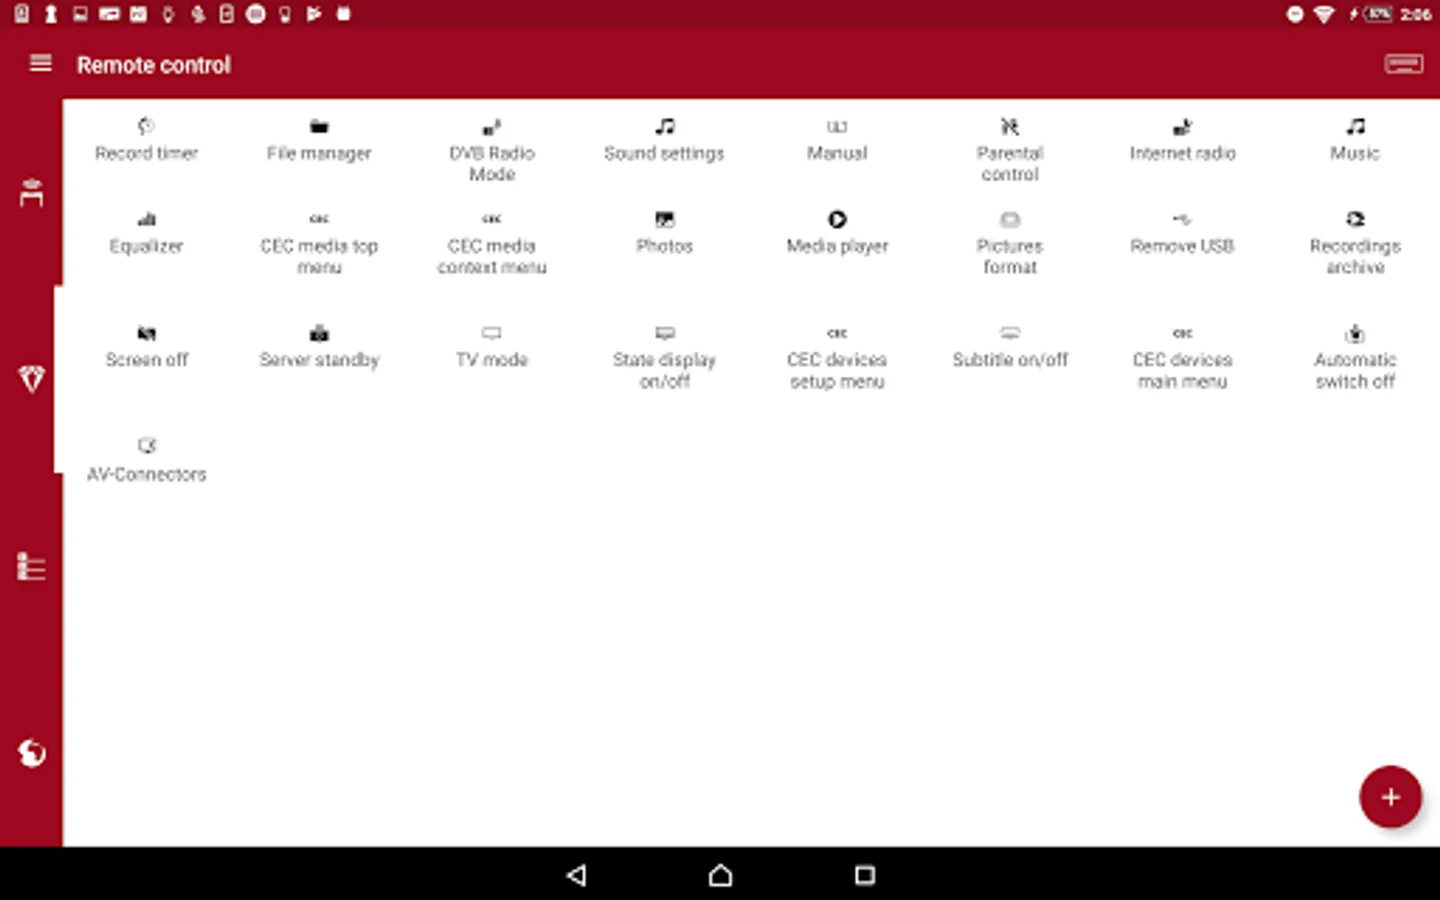1440x900 pixels.
Task: Open Android recent apps overview
Action: tap(865, 875)
